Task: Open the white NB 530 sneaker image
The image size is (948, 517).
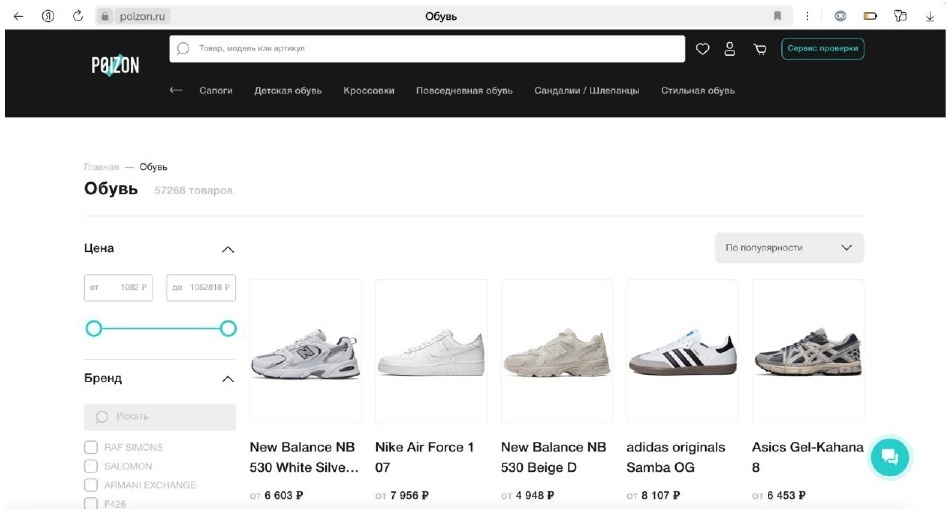Action: [305, 351]
